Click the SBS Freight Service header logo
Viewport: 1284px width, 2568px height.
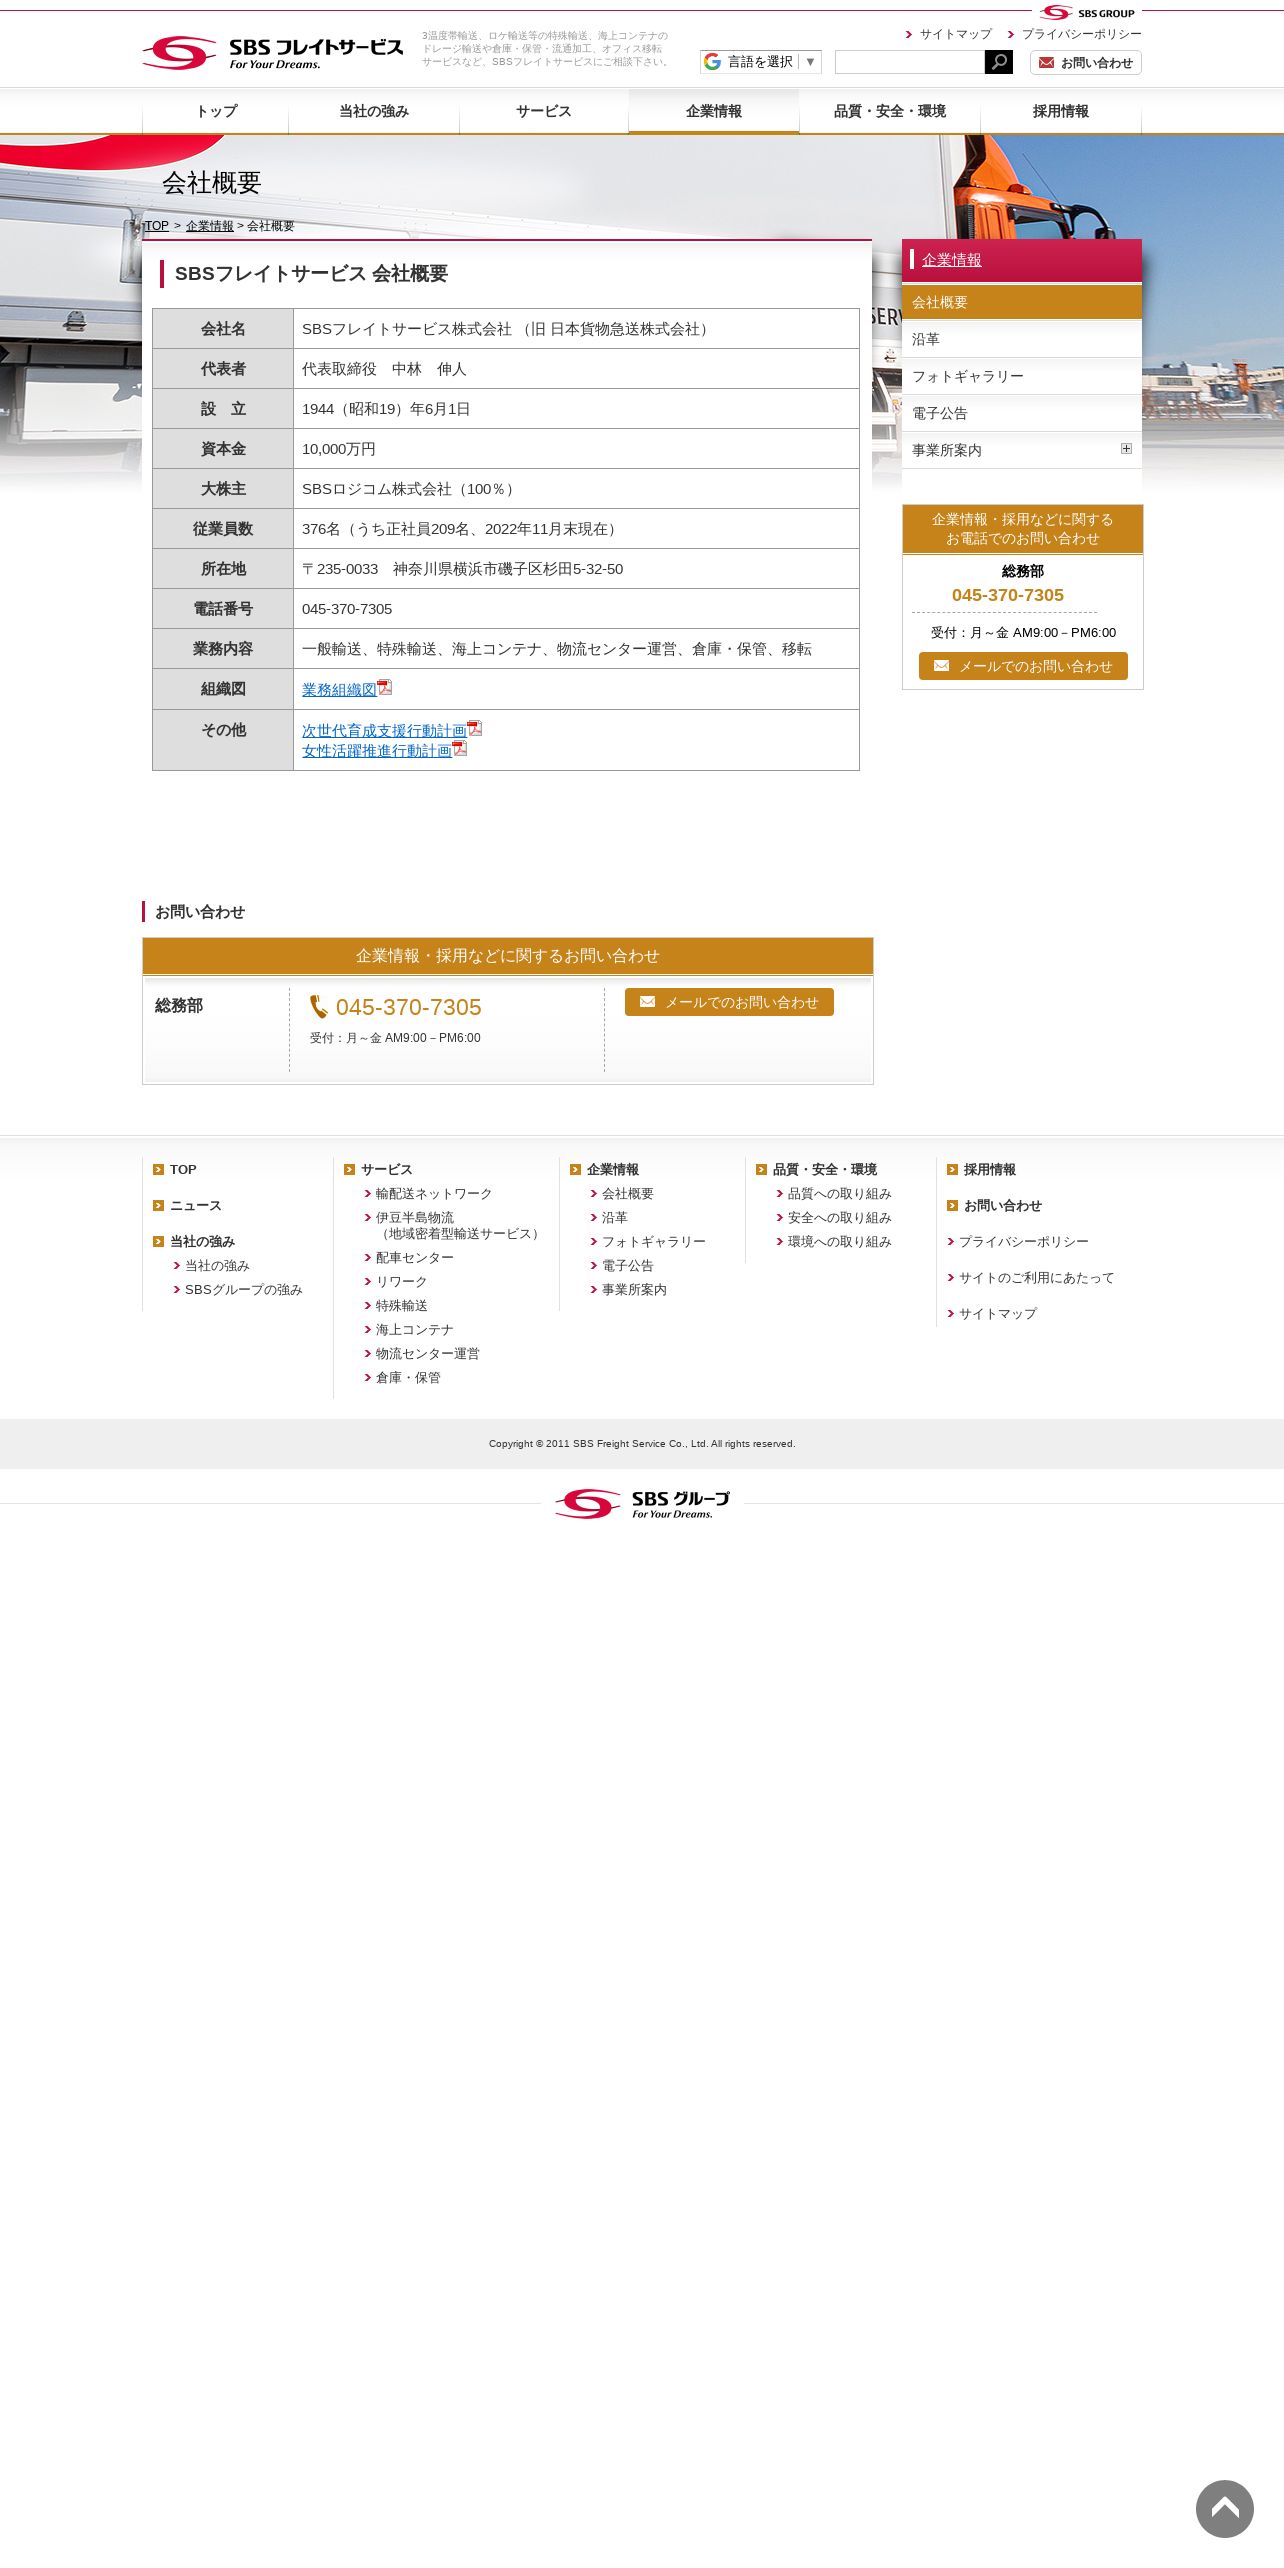[272, 53]
